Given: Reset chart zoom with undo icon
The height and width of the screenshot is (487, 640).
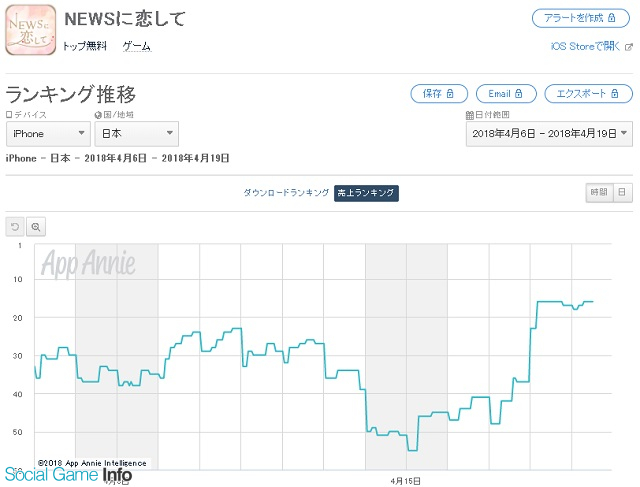Looking at the screenshot, I should pos(15,227).
